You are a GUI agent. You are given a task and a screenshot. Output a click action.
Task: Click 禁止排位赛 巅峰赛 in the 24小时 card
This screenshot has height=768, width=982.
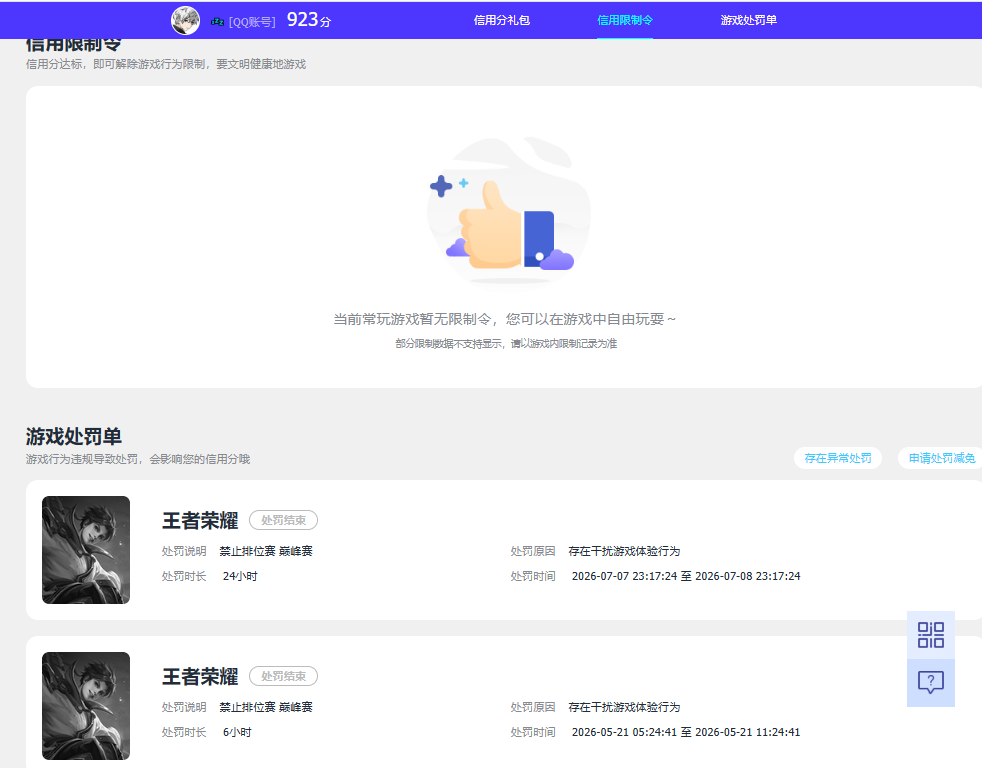[x=266, y=551]
